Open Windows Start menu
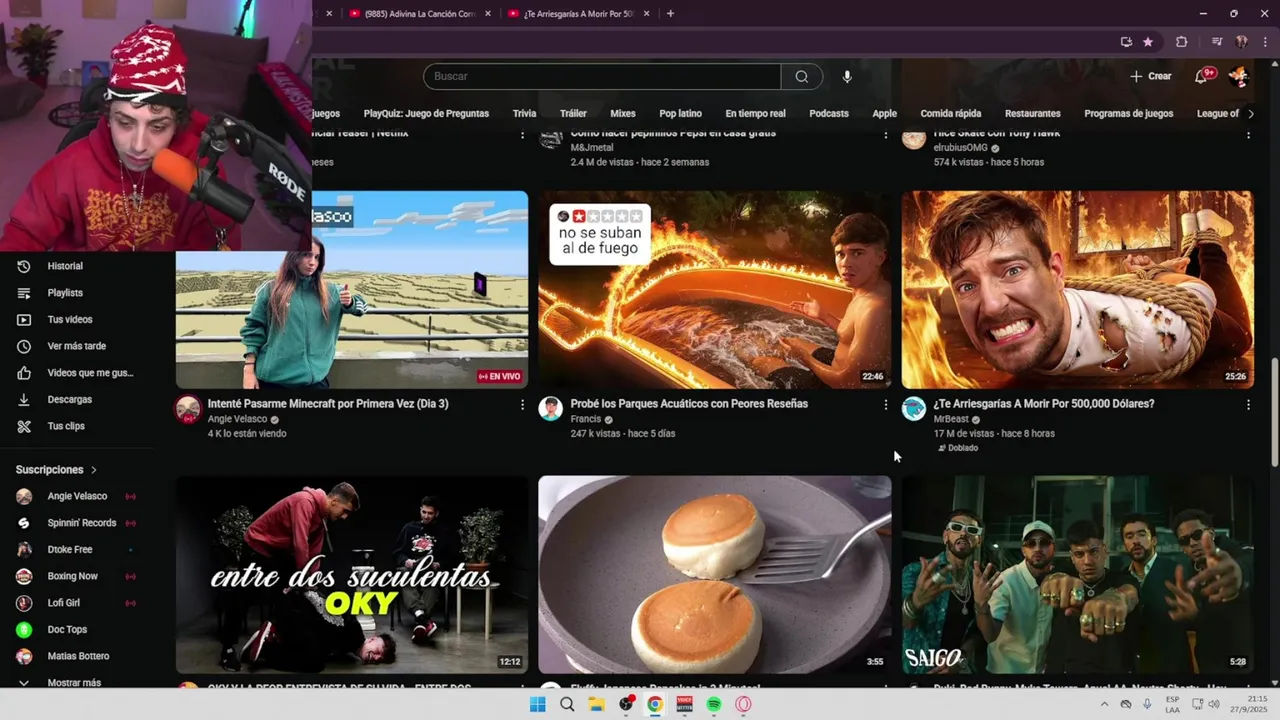 [x=537, y=704]
